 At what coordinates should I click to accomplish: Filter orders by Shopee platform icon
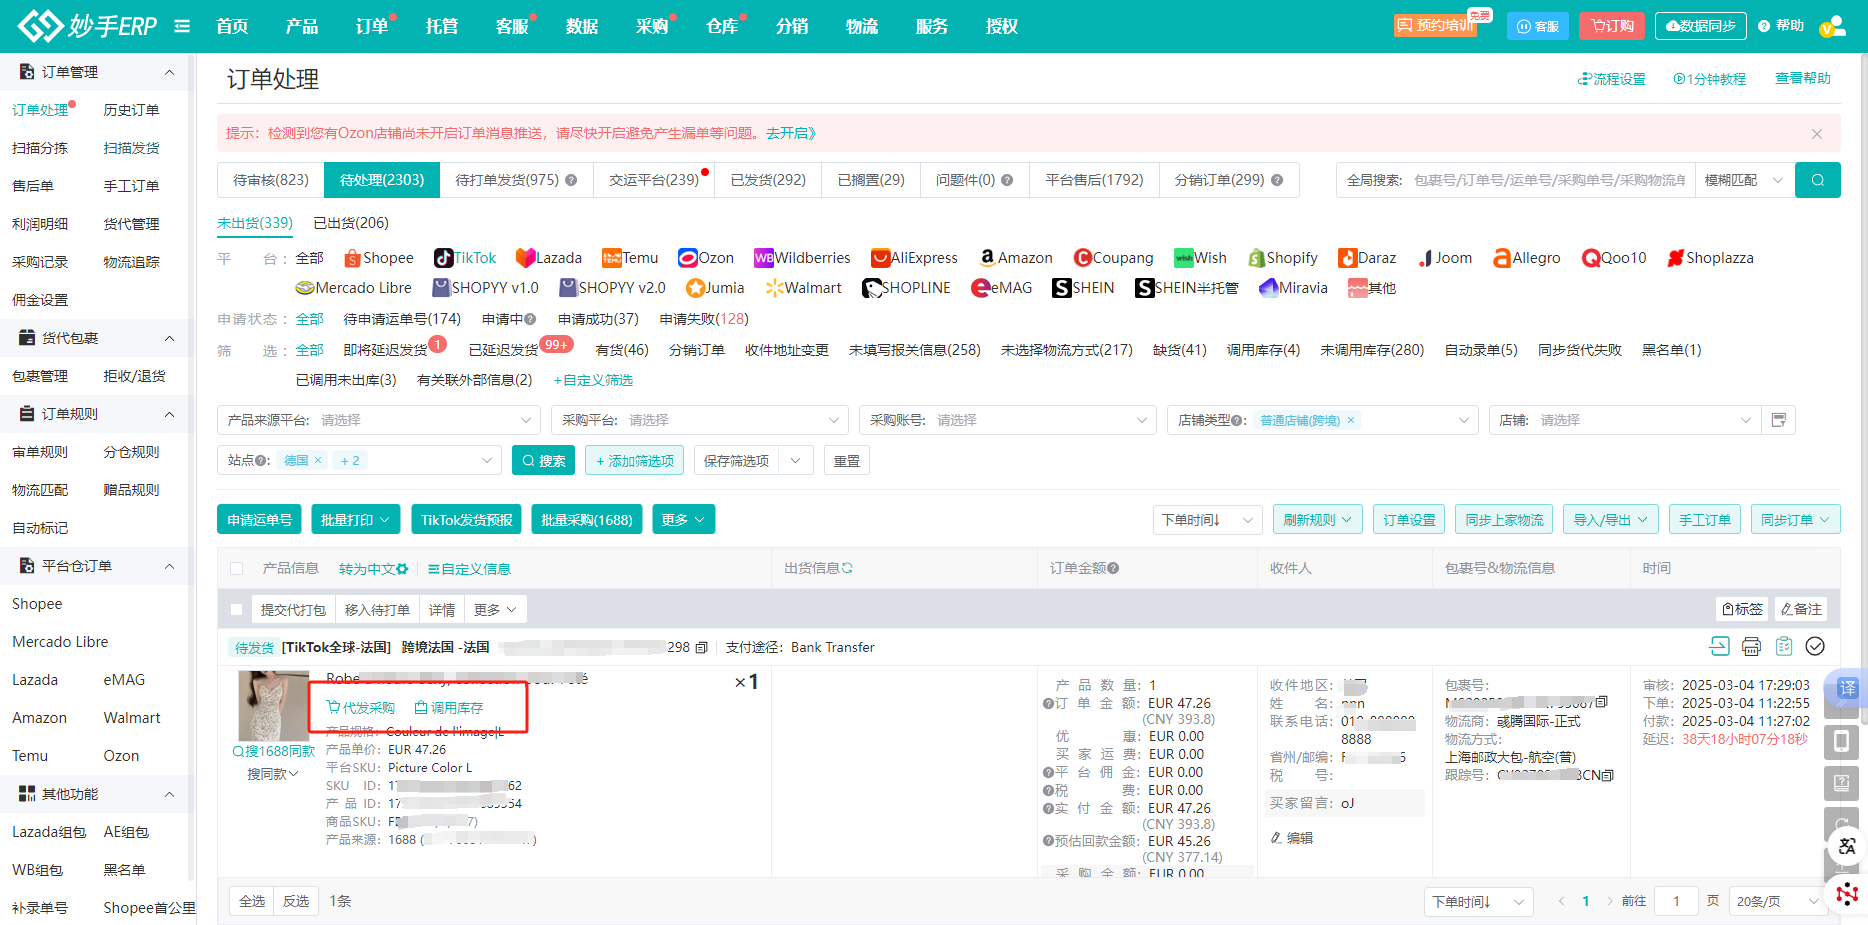coord(352,258)
